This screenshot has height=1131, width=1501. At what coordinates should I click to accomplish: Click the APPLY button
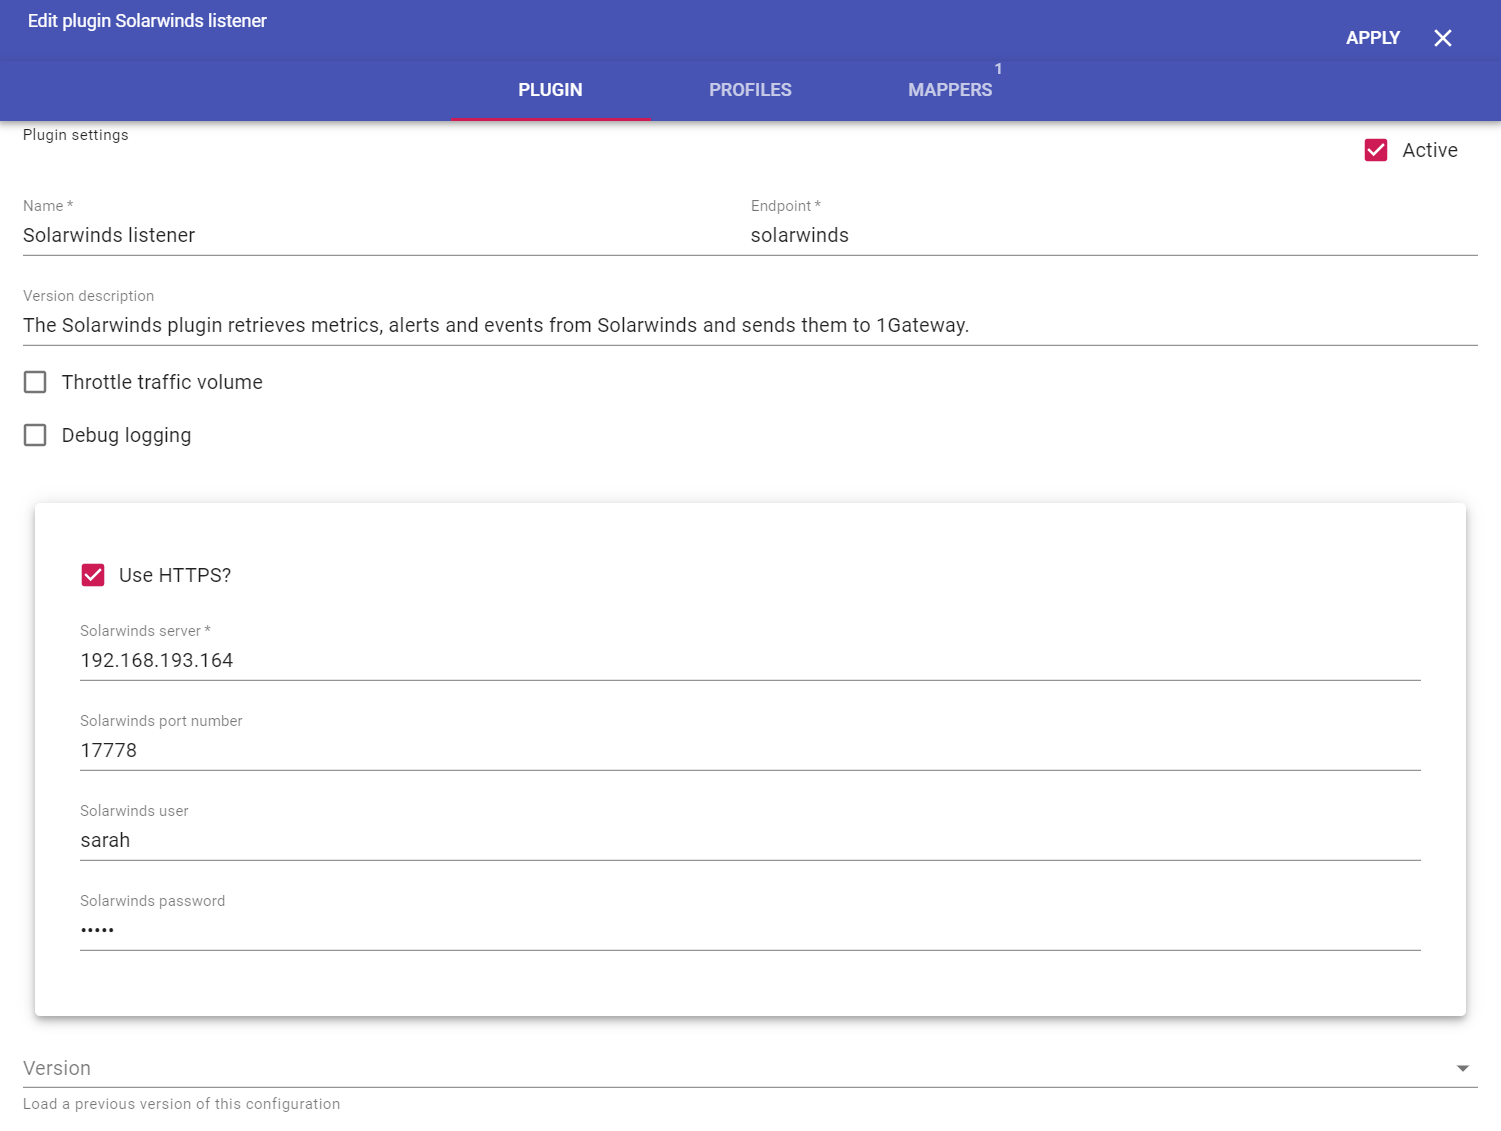[x=1373, y=38]
